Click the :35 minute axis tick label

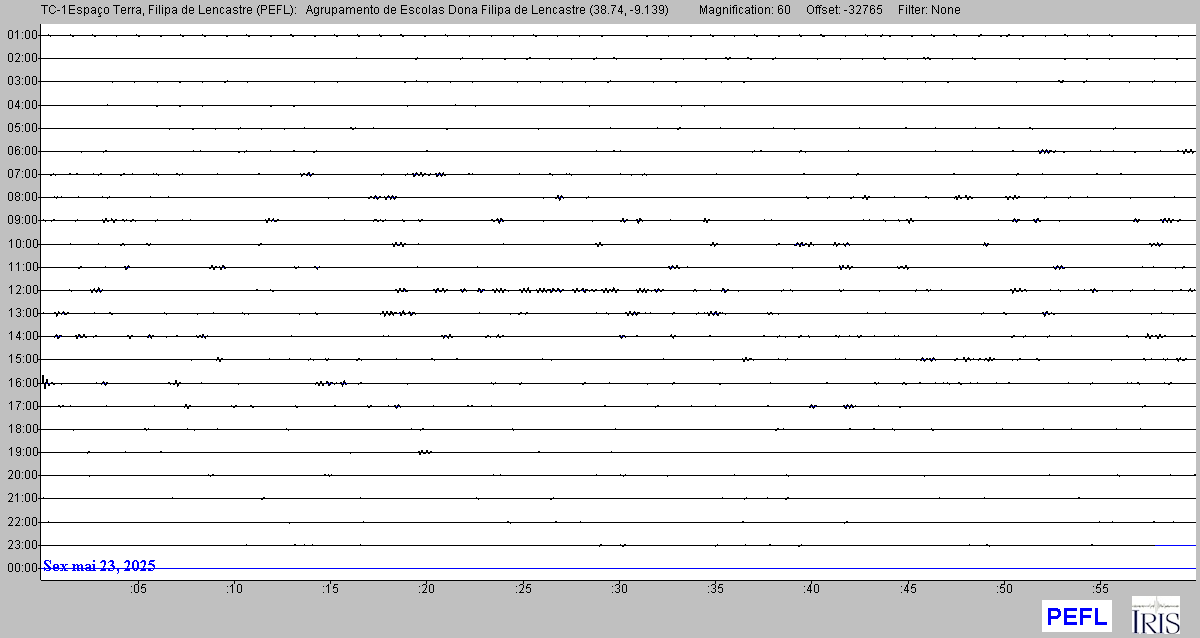(715, 589)
